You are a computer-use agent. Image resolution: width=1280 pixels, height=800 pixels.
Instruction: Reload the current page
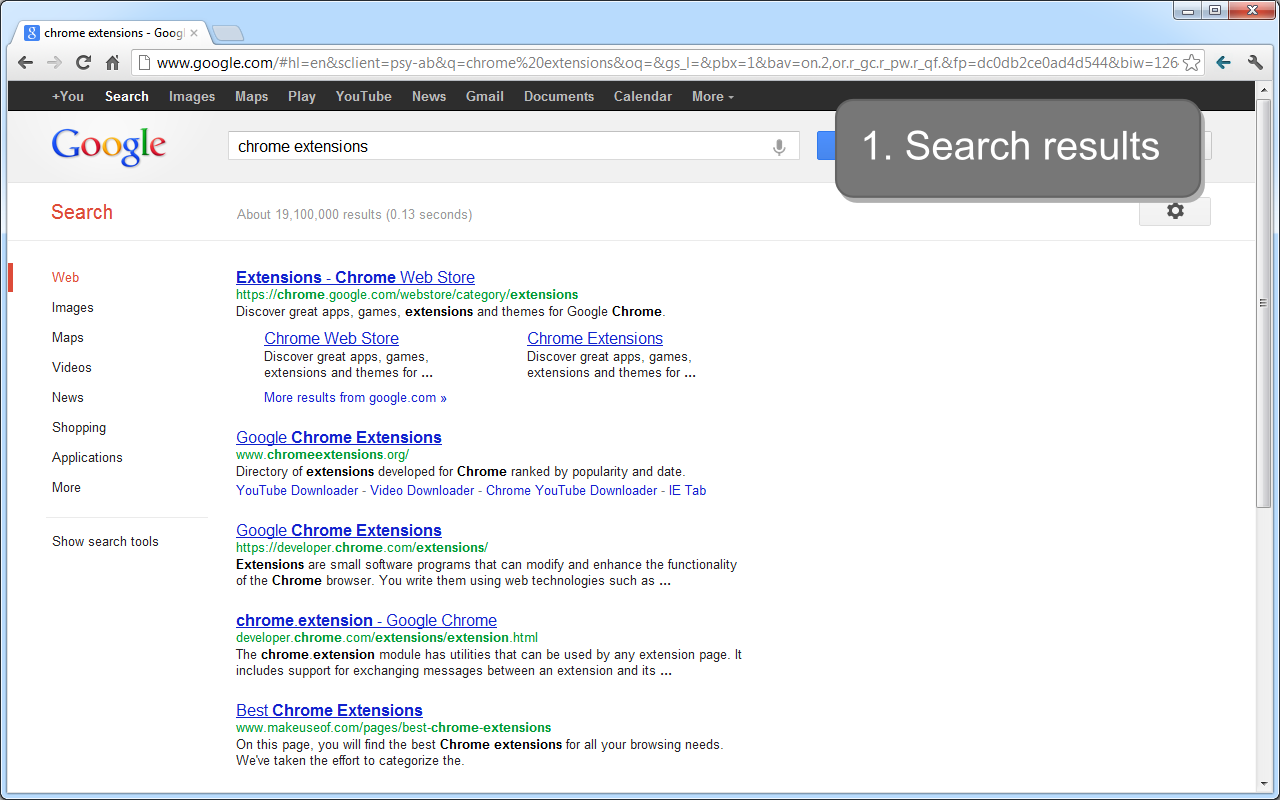tap(84, 62)
